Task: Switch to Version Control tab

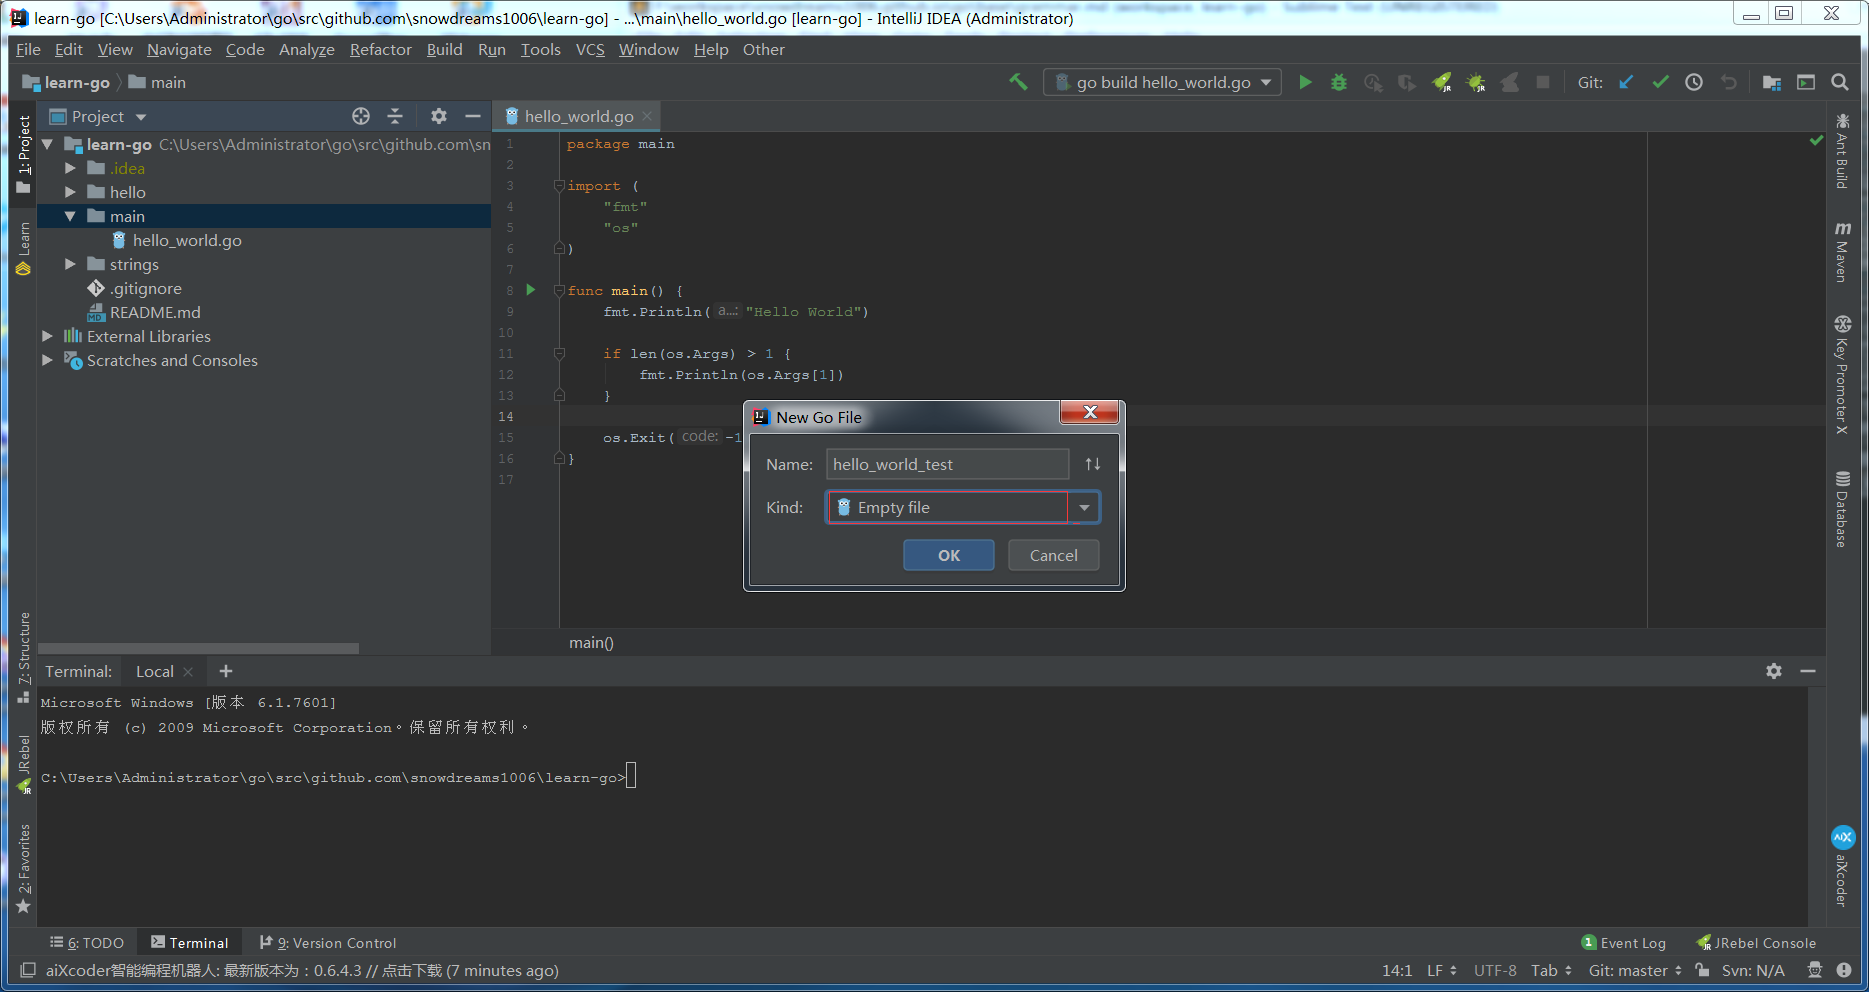Action: tap(328, 943)
